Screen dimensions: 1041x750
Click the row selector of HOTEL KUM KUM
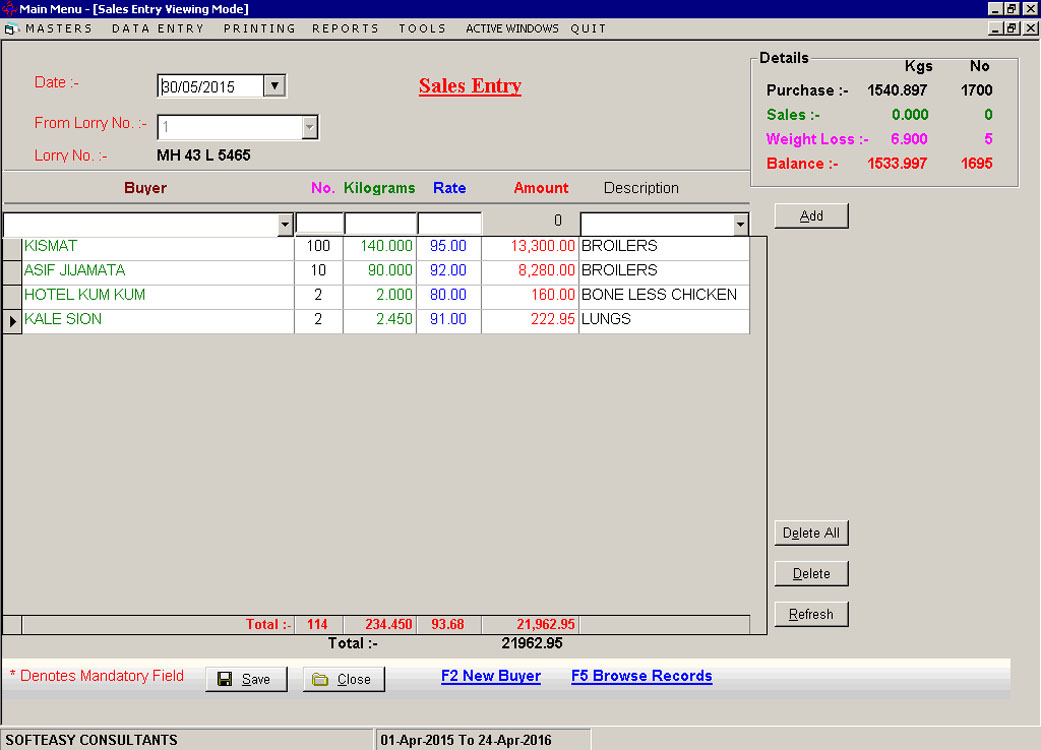click(12, 297)
